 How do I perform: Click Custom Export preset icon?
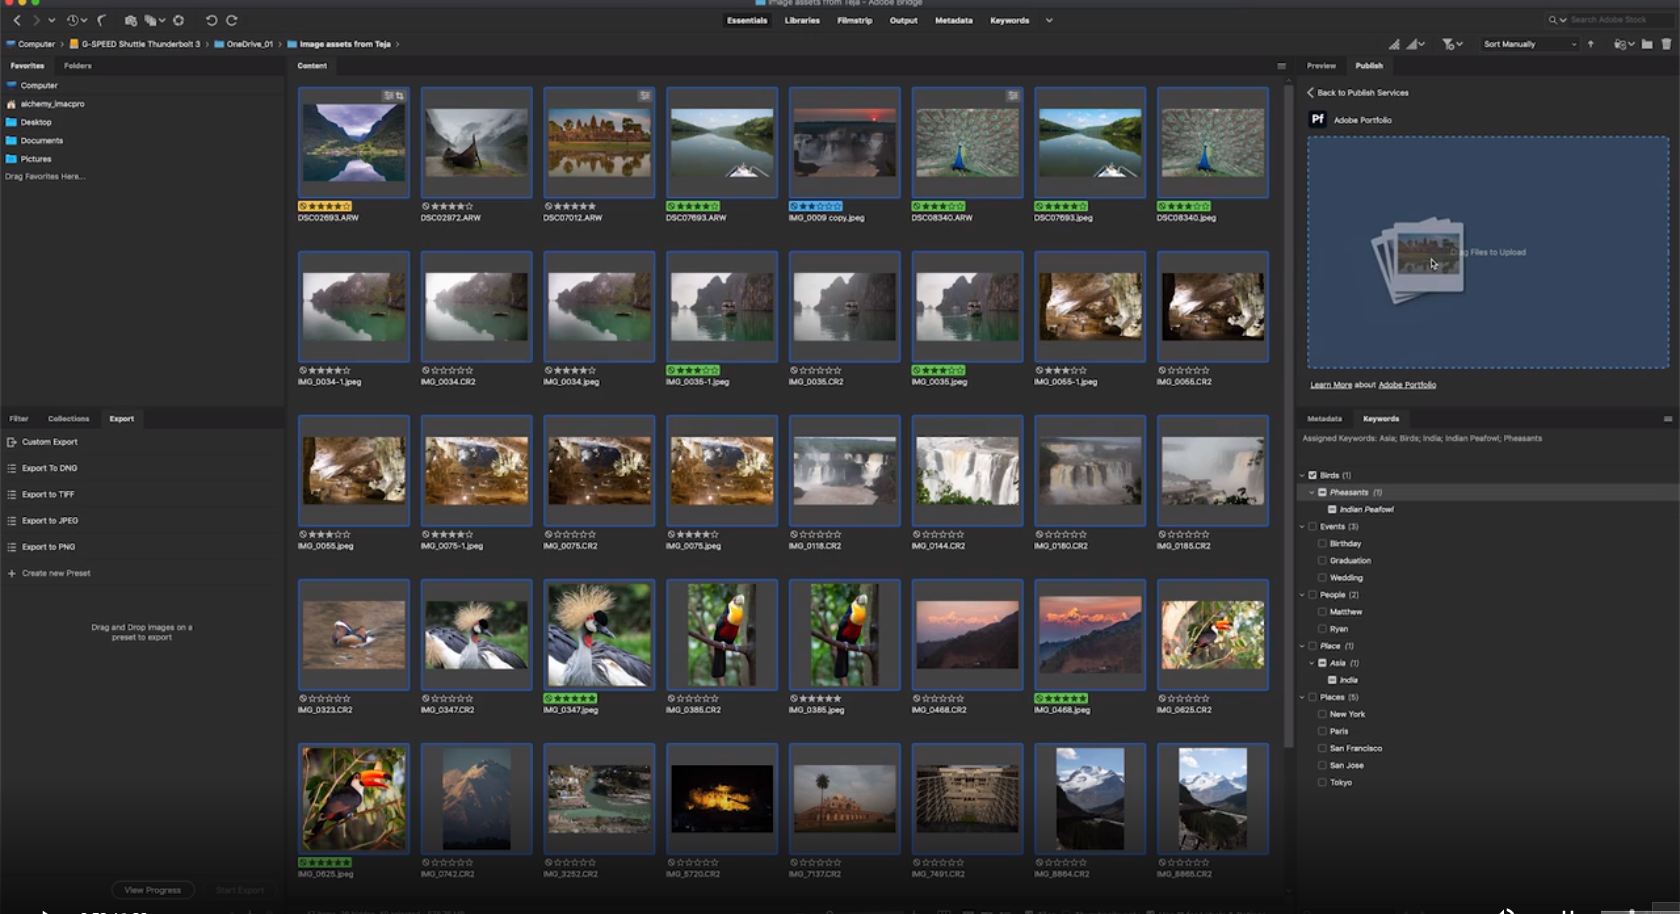tap(12, 442)
